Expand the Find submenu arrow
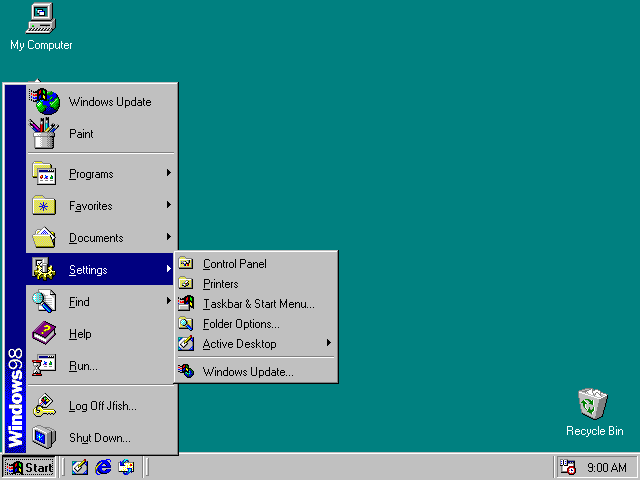The height and width of the screenshot is (480, 640). pos(169,301)
